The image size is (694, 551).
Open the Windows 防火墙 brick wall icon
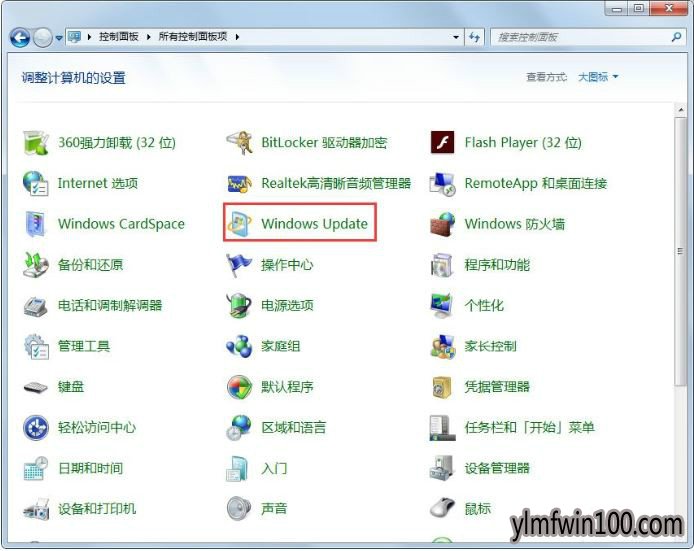click(x=443, y=224)
